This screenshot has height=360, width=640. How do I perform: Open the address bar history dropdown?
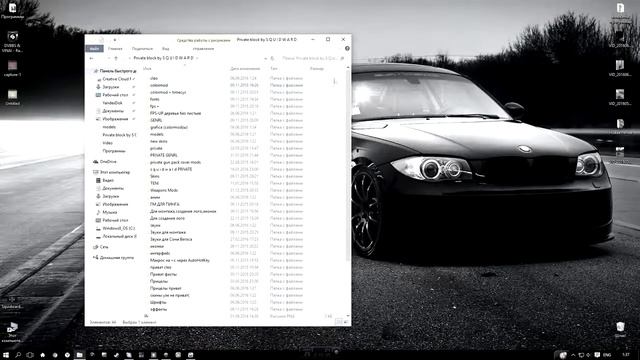[266, 58]
